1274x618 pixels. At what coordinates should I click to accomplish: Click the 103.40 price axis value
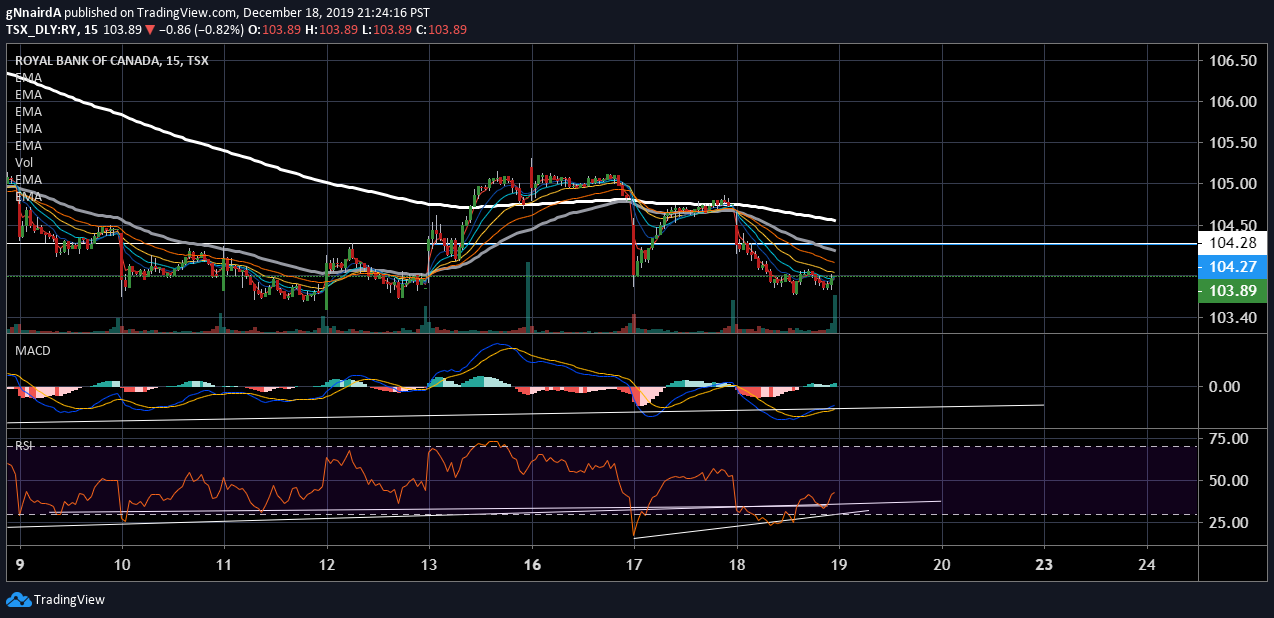pyautogui.click(x=1232, y=318)
